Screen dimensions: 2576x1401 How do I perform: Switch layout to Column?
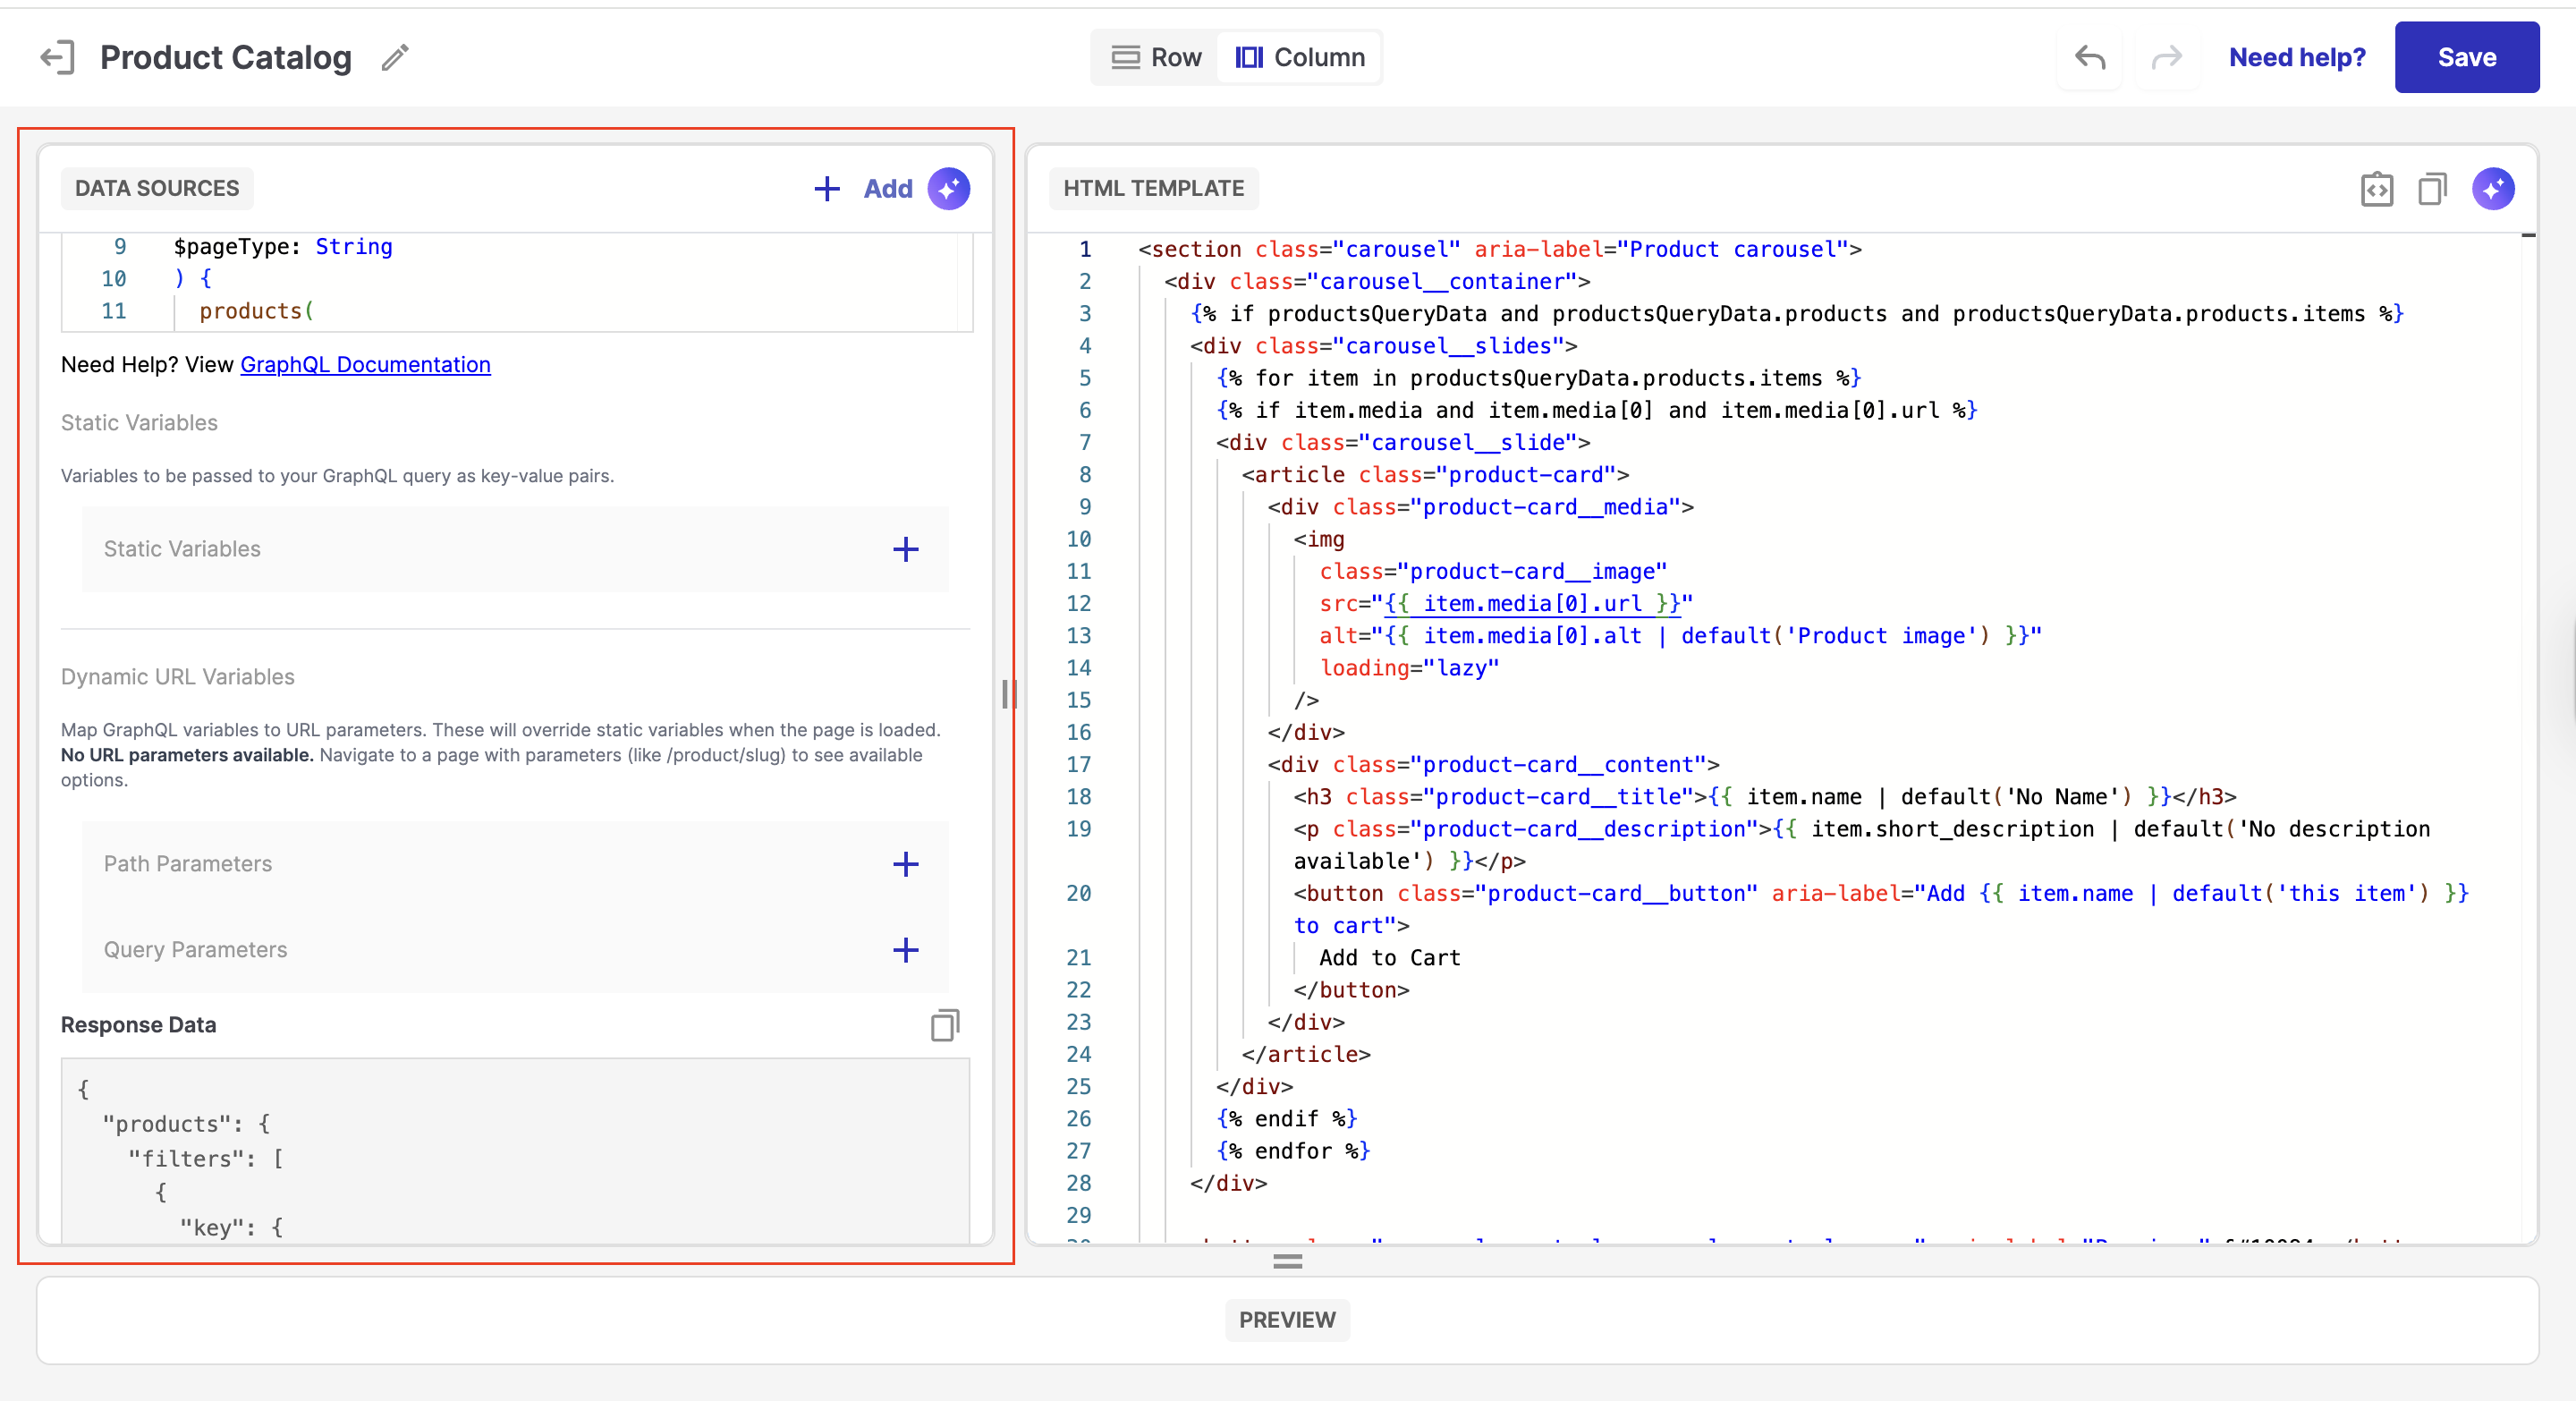[1300, 57]
